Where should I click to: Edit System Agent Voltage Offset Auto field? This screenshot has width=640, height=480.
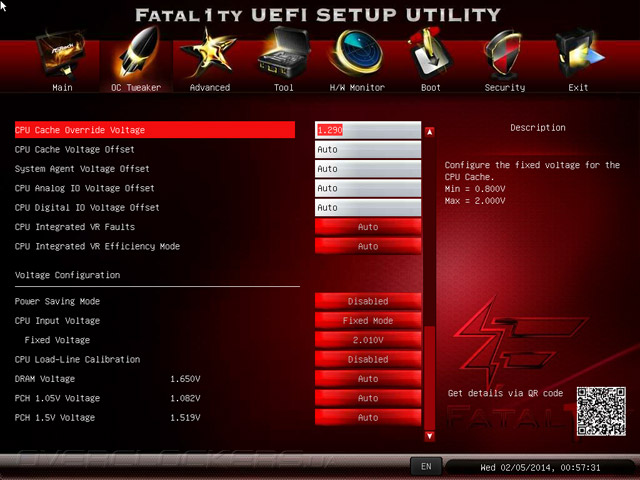click(368, 169)
